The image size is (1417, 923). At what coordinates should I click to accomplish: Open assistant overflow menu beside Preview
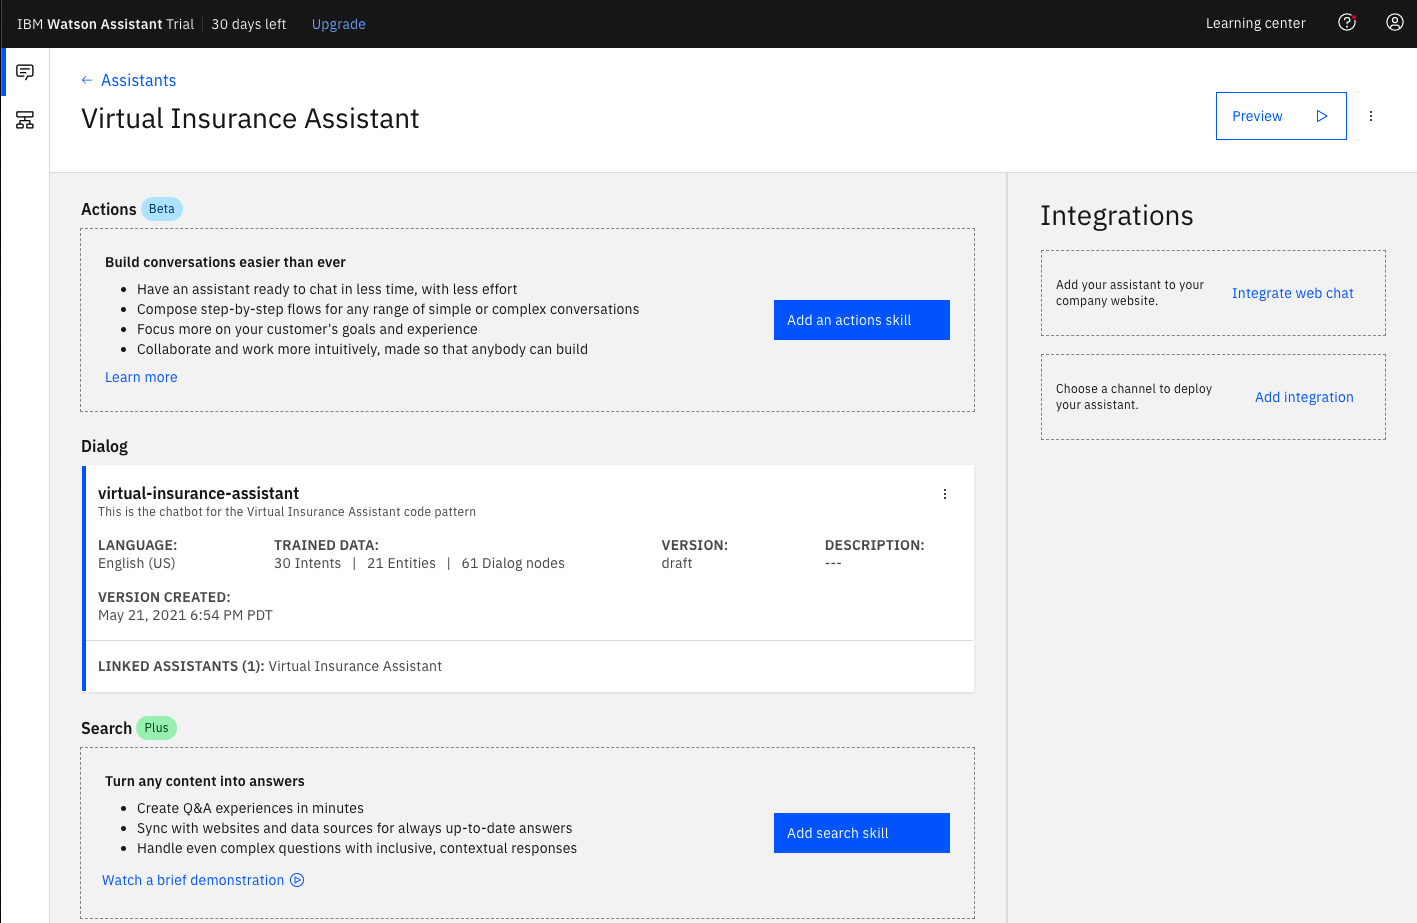[x=1371, y=116]
